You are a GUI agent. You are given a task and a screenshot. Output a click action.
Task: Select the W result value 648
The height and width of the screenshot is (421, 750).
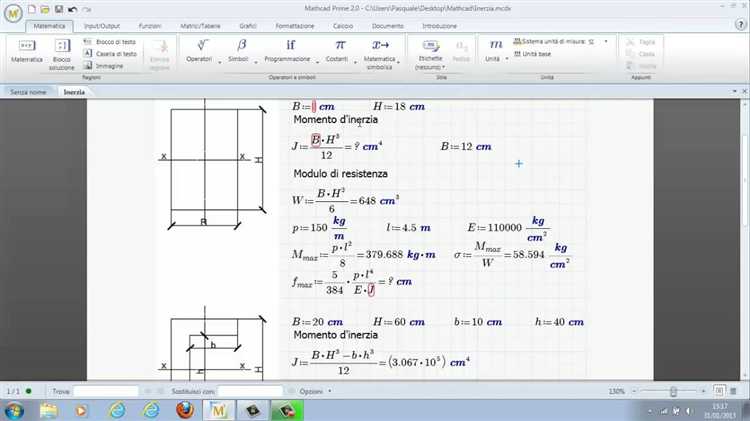tap(367, 201)
